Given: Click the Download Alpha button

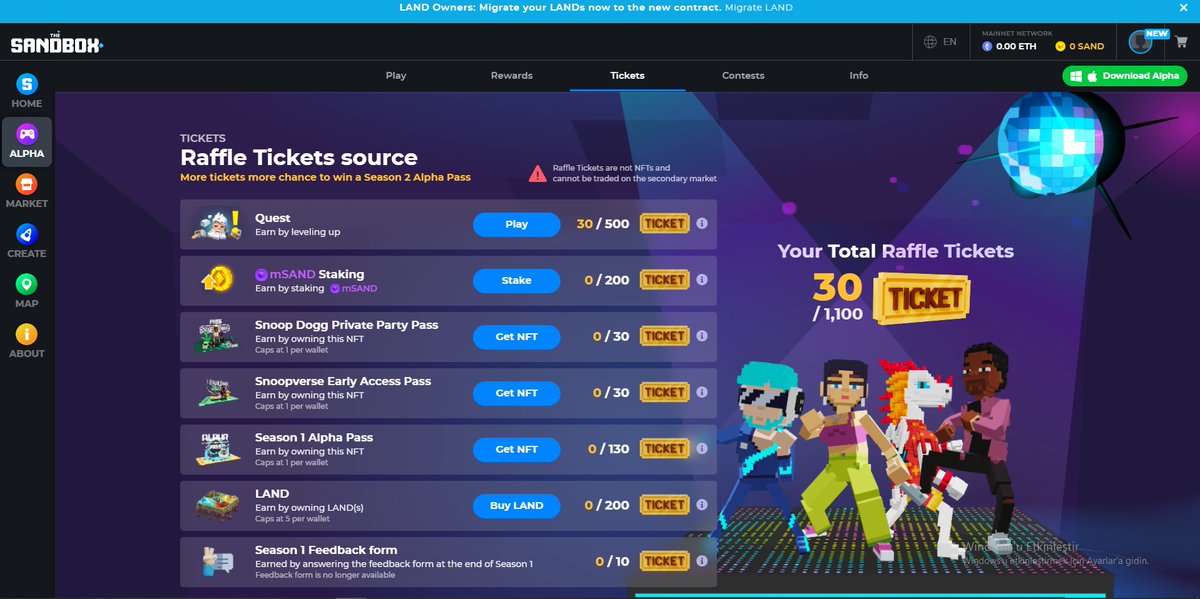Looking at the screenshot, I should coord(1125,76).
